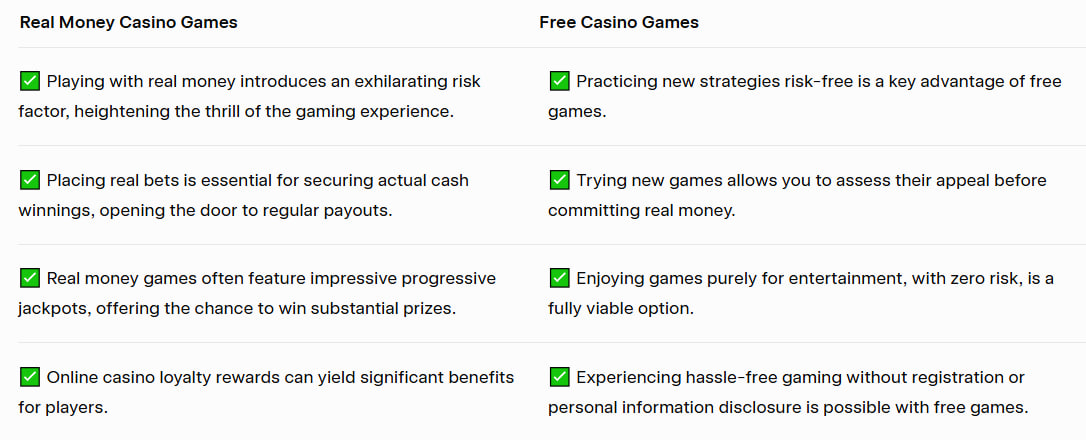This screenshot has width=1086, height=440.
Task: Click text 'offering the chance to win substantial prizes'
Action: [x=276, y=309]
